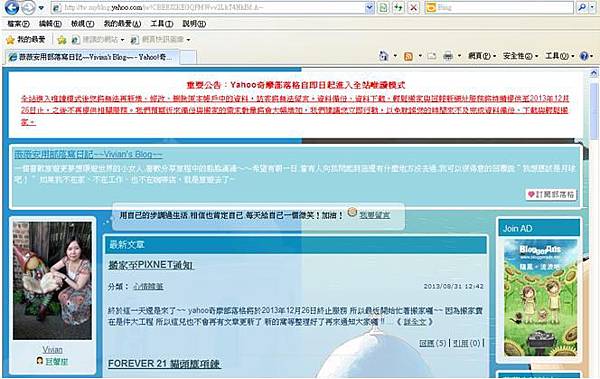Open the 檔案(F) menu
The width and height of the screenshot is (600, 379).
[x=18, y=24]
